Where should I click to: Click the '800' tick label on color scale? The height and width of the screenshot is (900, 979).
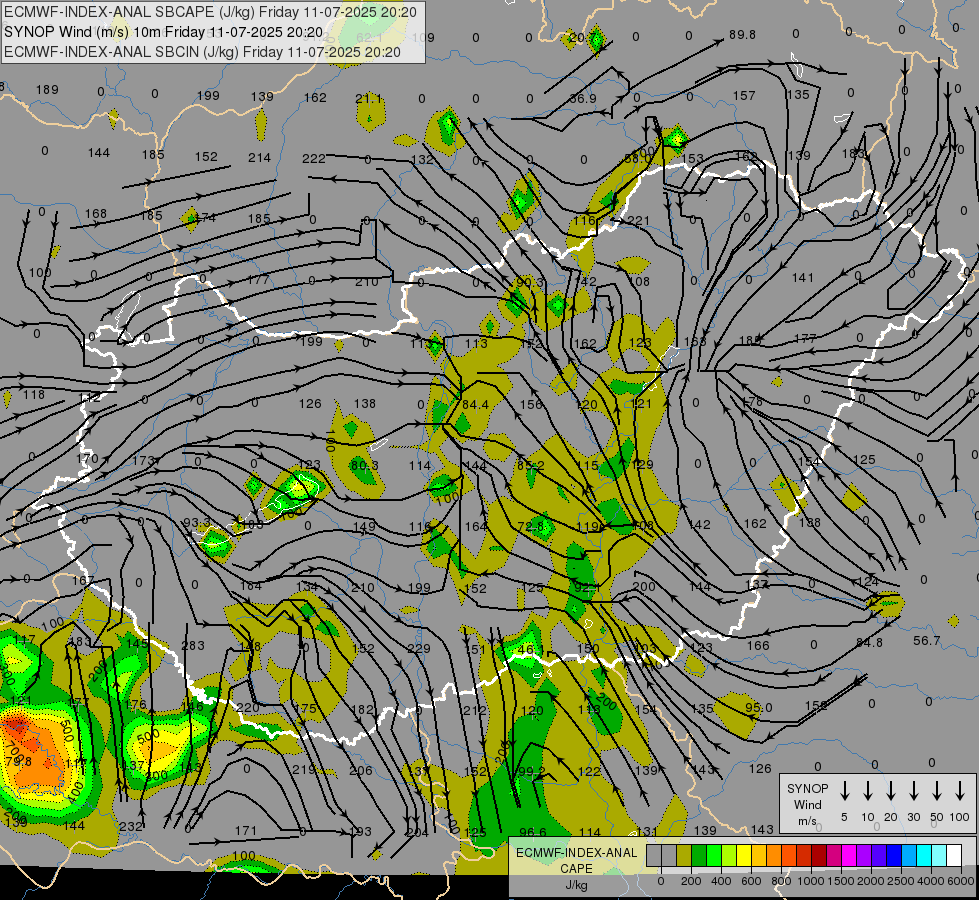(x=781, y=881)
